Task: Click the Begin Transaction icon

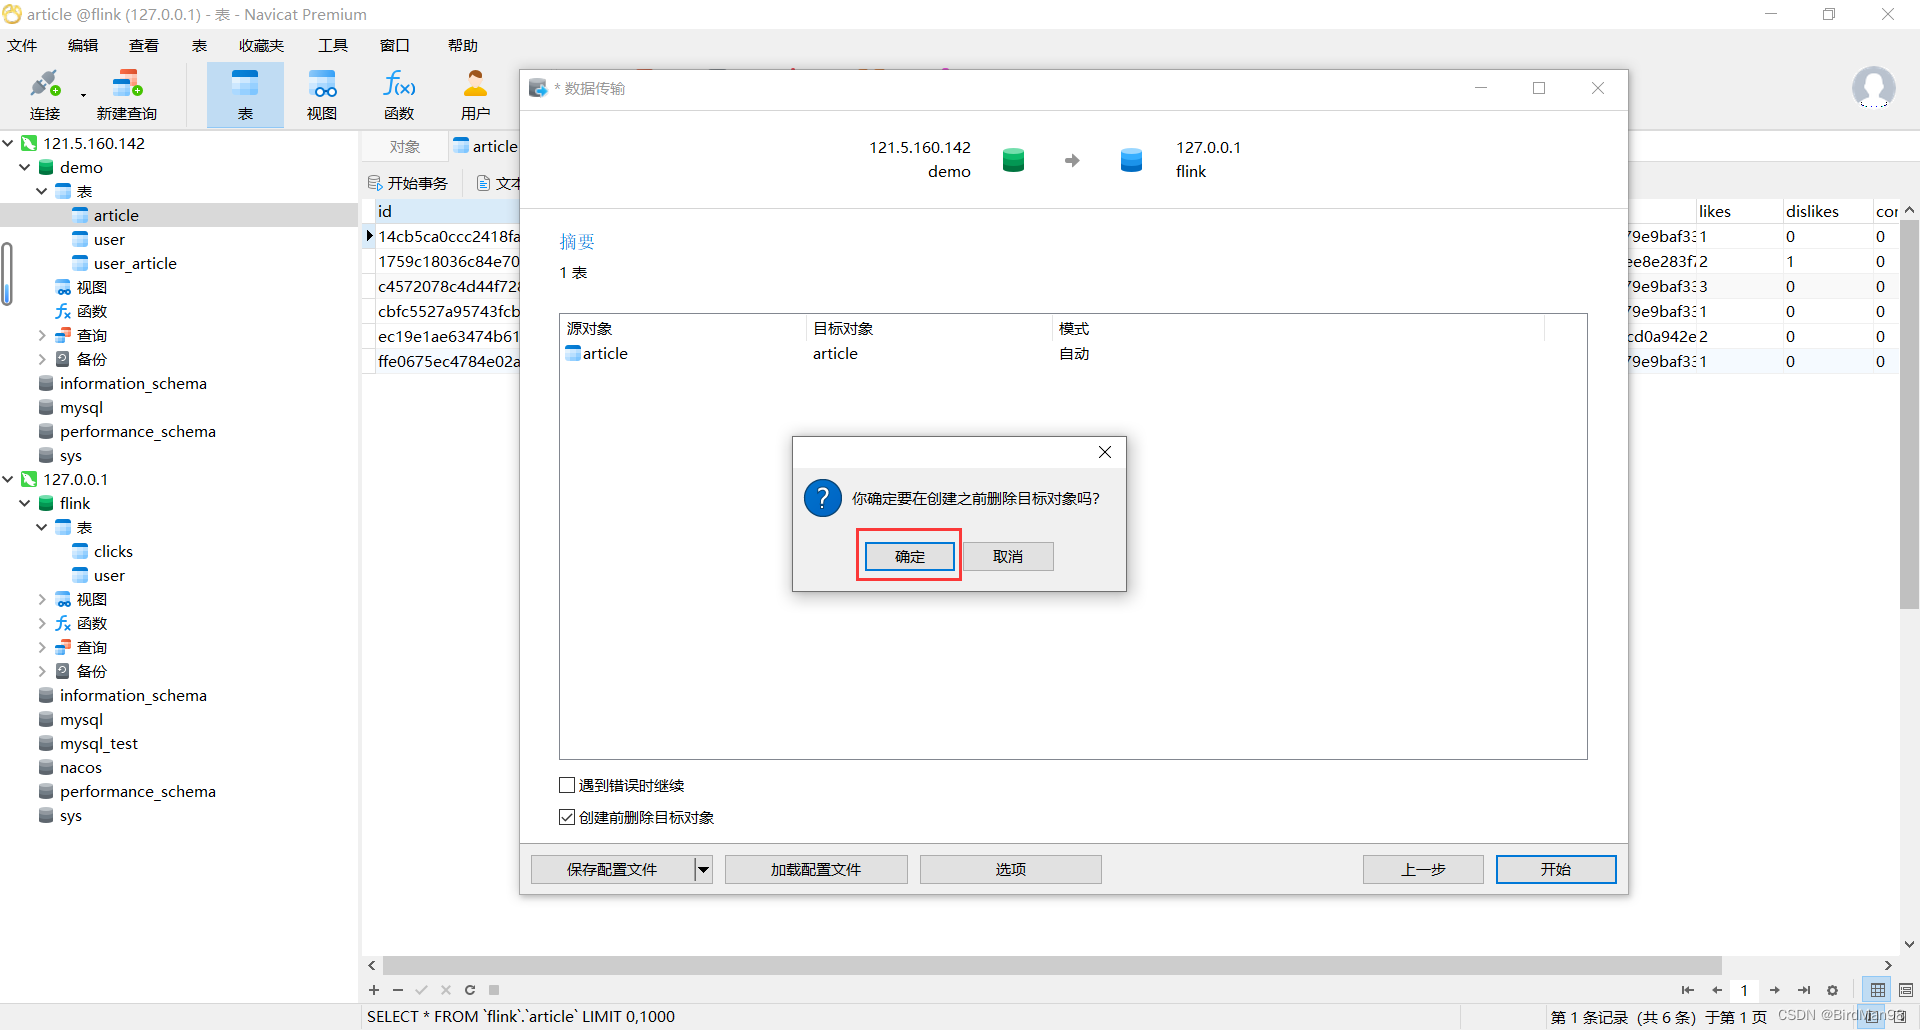Action: [x=375, y=183]
